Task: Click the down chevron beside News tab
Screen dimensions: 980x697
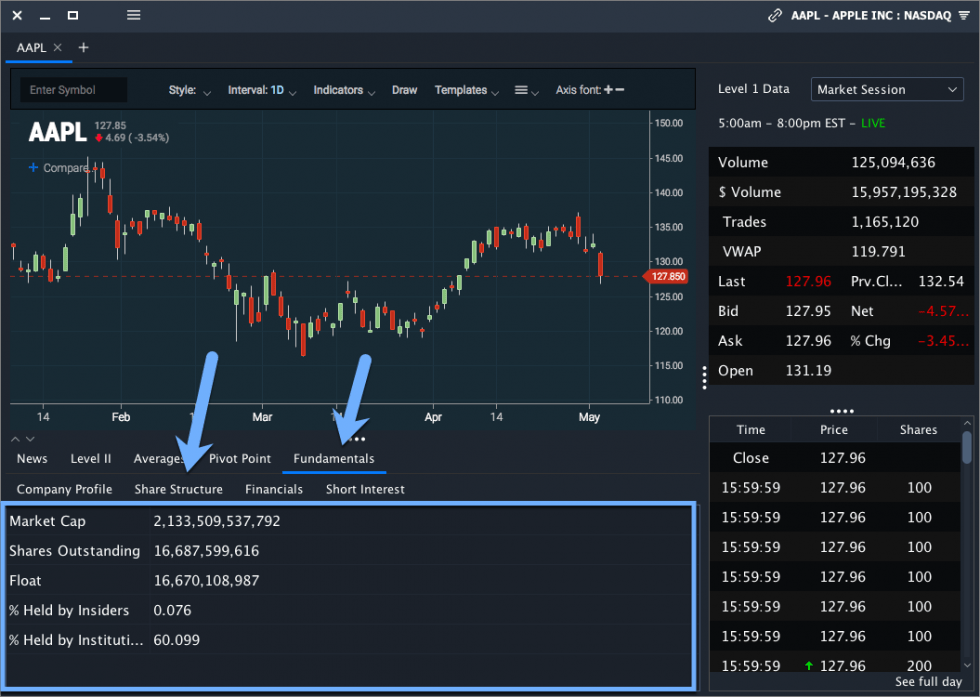Action: 28,438
